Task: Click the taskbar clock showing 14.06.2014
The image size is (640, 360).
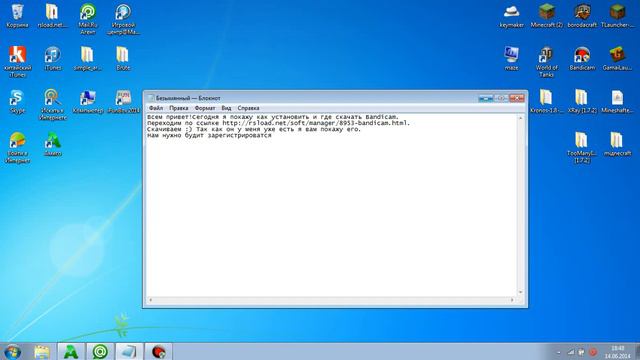Action: coord(618,352)
